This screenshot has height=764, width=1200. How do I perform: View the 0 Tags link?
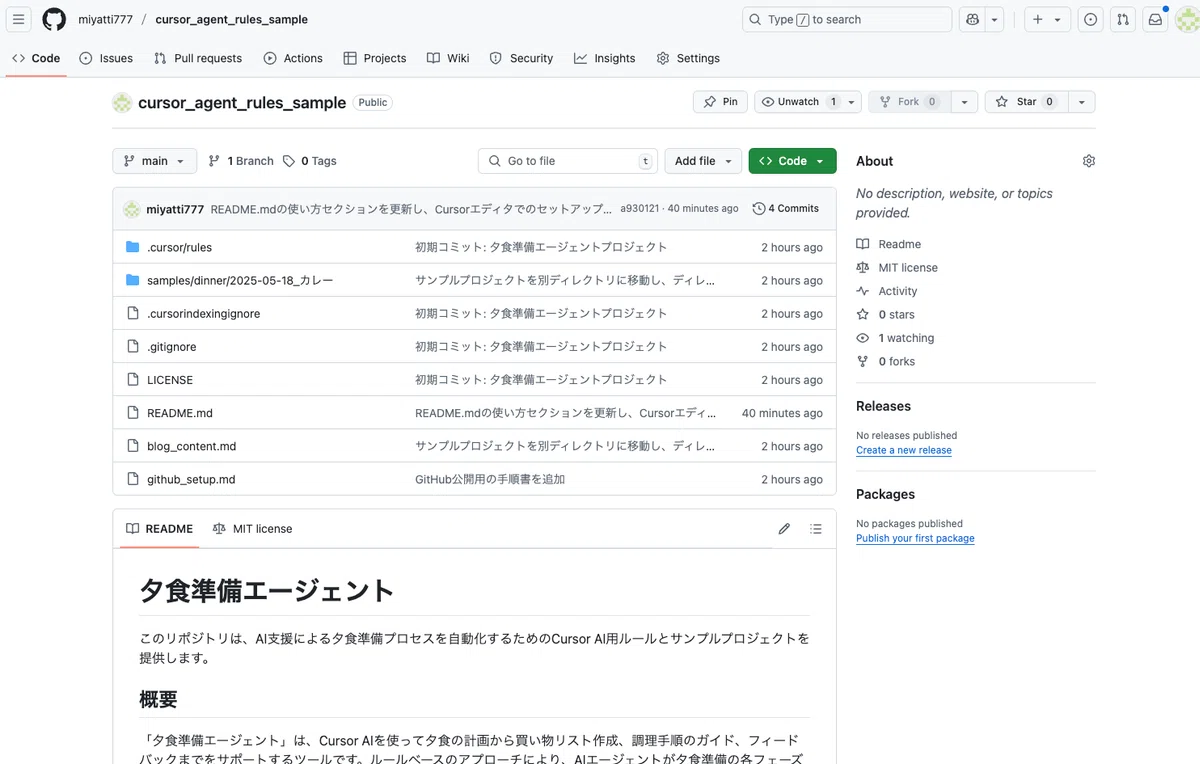(x=310, y=161)
